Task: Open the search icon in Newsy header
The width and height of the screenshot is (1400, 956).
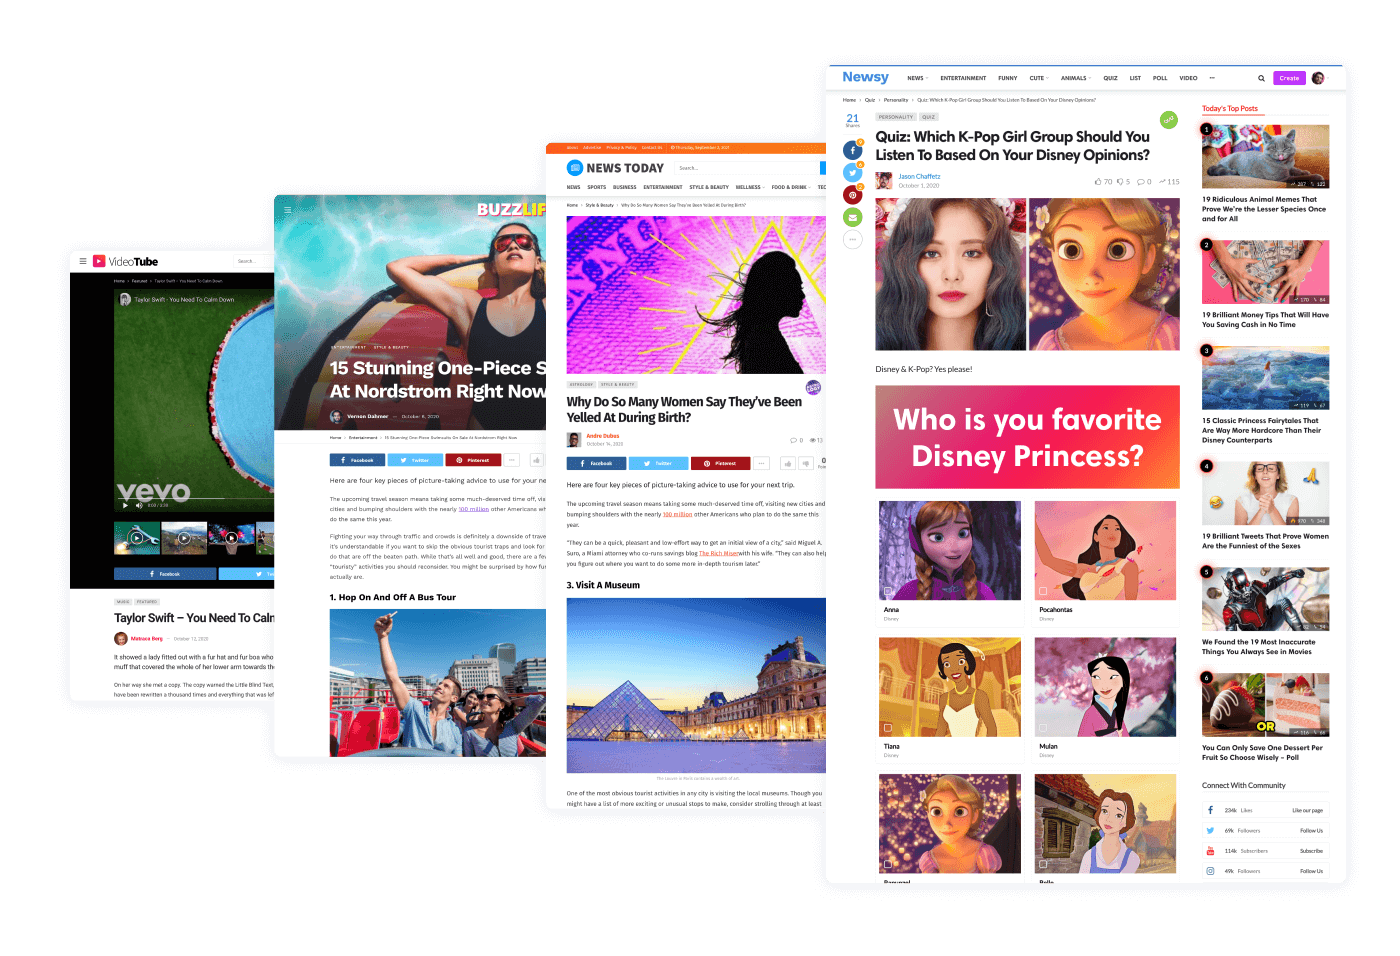Action: (x=1261, y=78)
